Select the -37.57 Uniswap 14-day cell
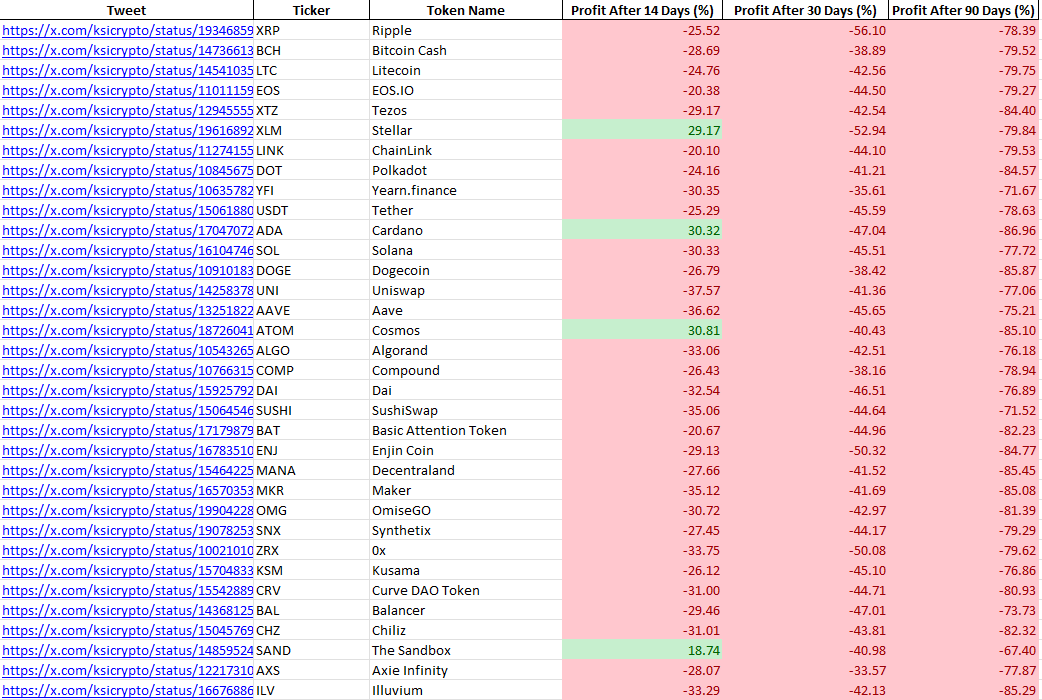1042x700 pixels. (642, 291)
